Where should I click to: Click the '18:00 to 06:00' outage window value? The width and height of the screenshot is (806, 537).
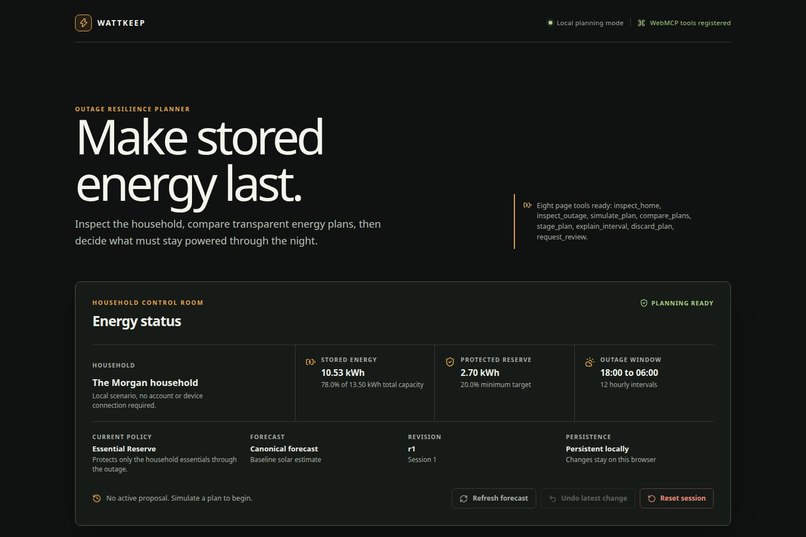[x=629, y=373]
